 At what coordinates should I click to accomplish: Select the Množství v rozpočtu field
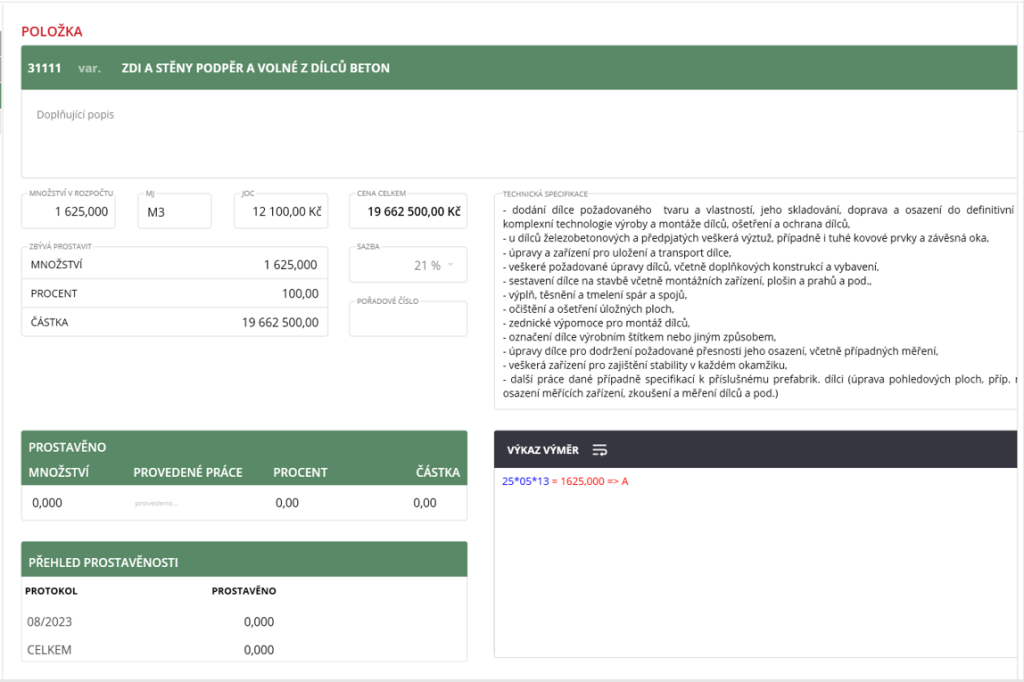pyautogui.click(x=69, y=212)
